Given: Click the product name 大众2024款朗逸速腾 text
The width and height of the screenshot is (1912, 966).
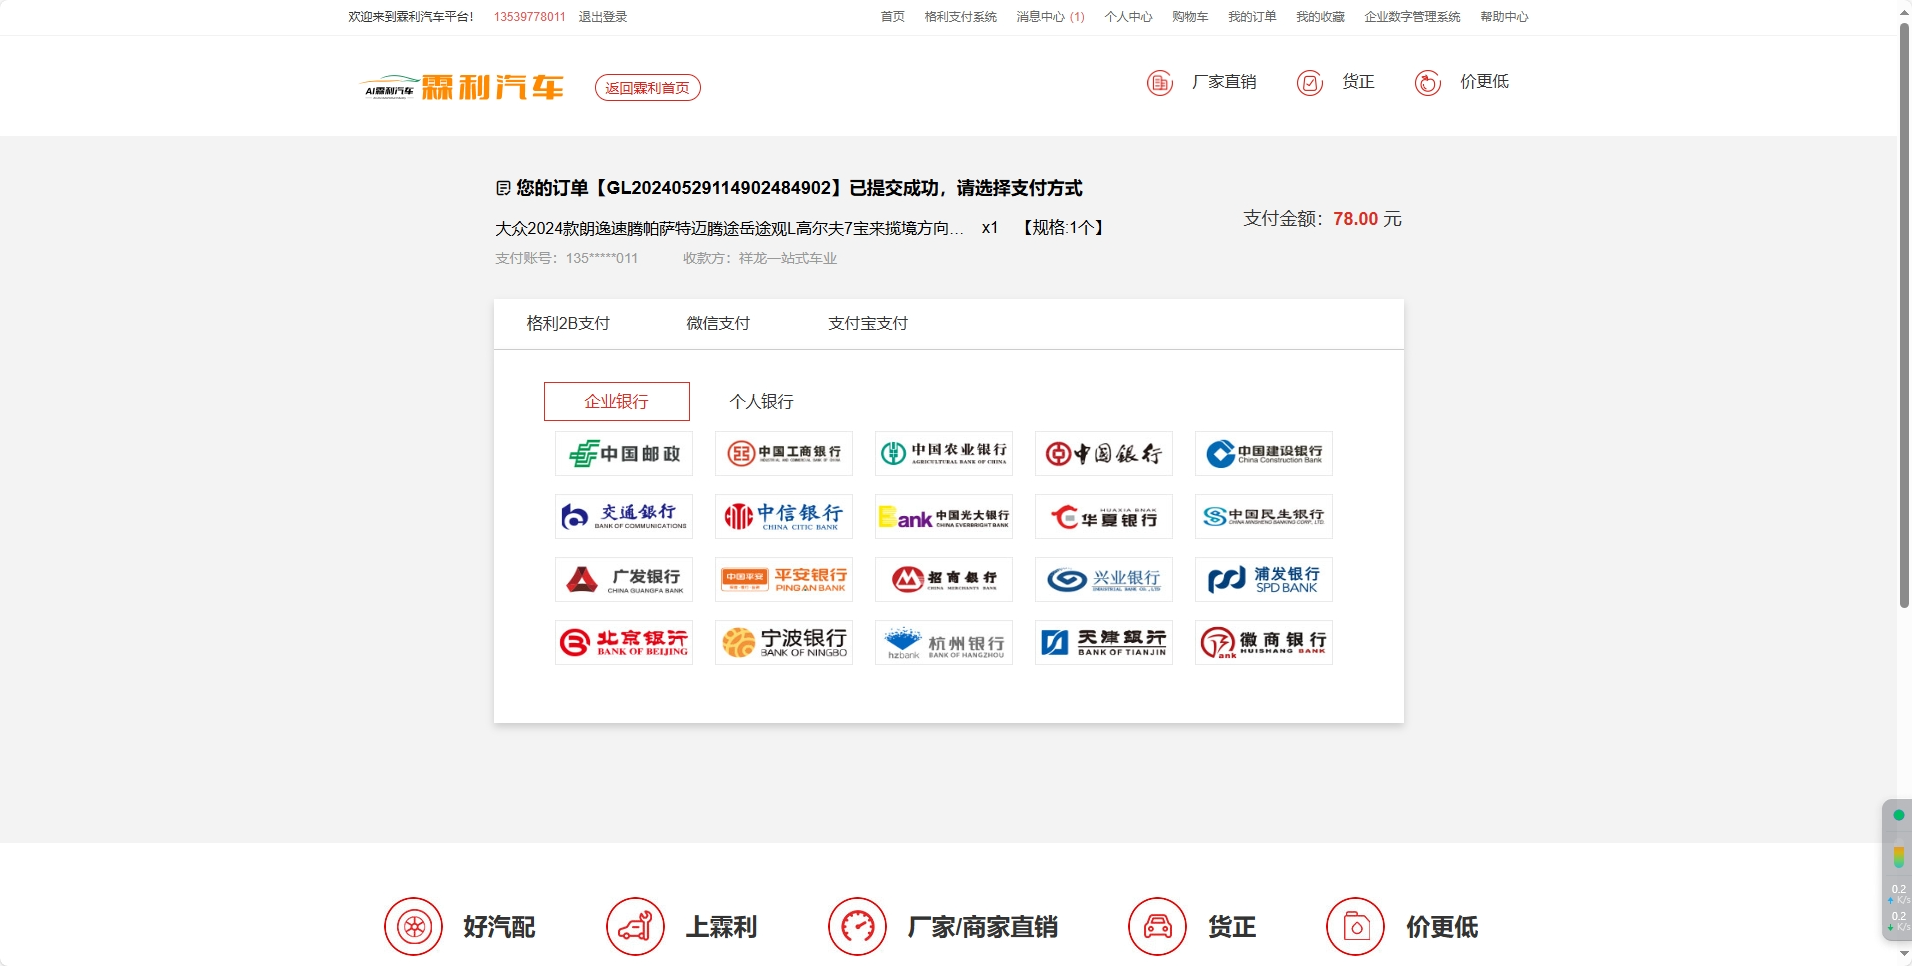Looking at the screenshot, I should [x=729, y=228].
